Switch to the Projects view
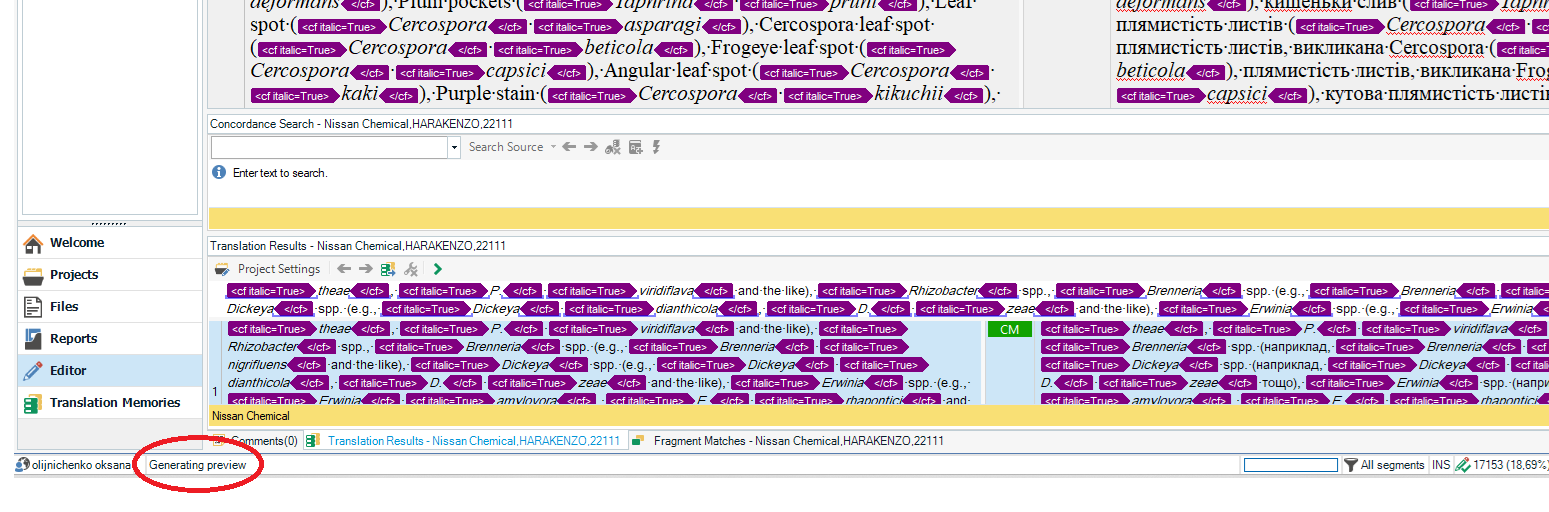The width and height of the screenshot is (1549, 512). click(74, 275)
